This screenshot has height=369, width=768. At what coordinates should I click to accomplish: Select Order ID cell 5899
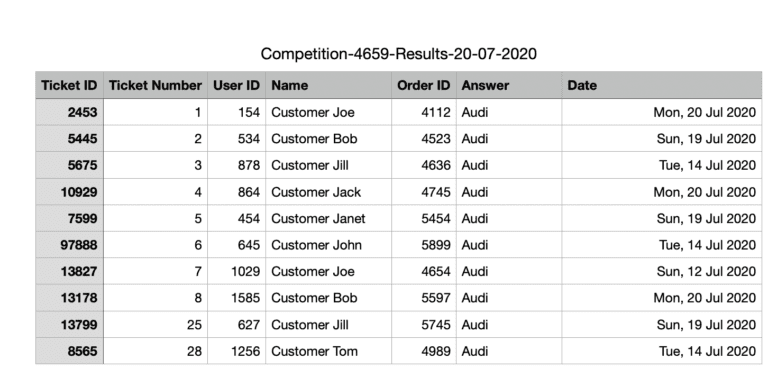tap(424, 245)
